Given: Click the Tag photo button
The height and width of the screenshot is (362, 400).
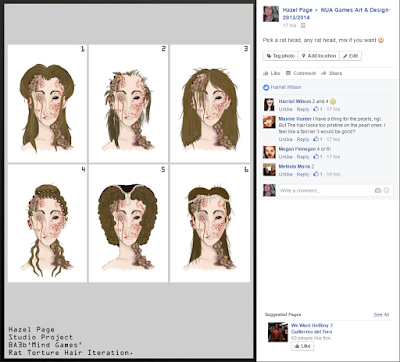Looking at the screenshot, I should point(281,56).
